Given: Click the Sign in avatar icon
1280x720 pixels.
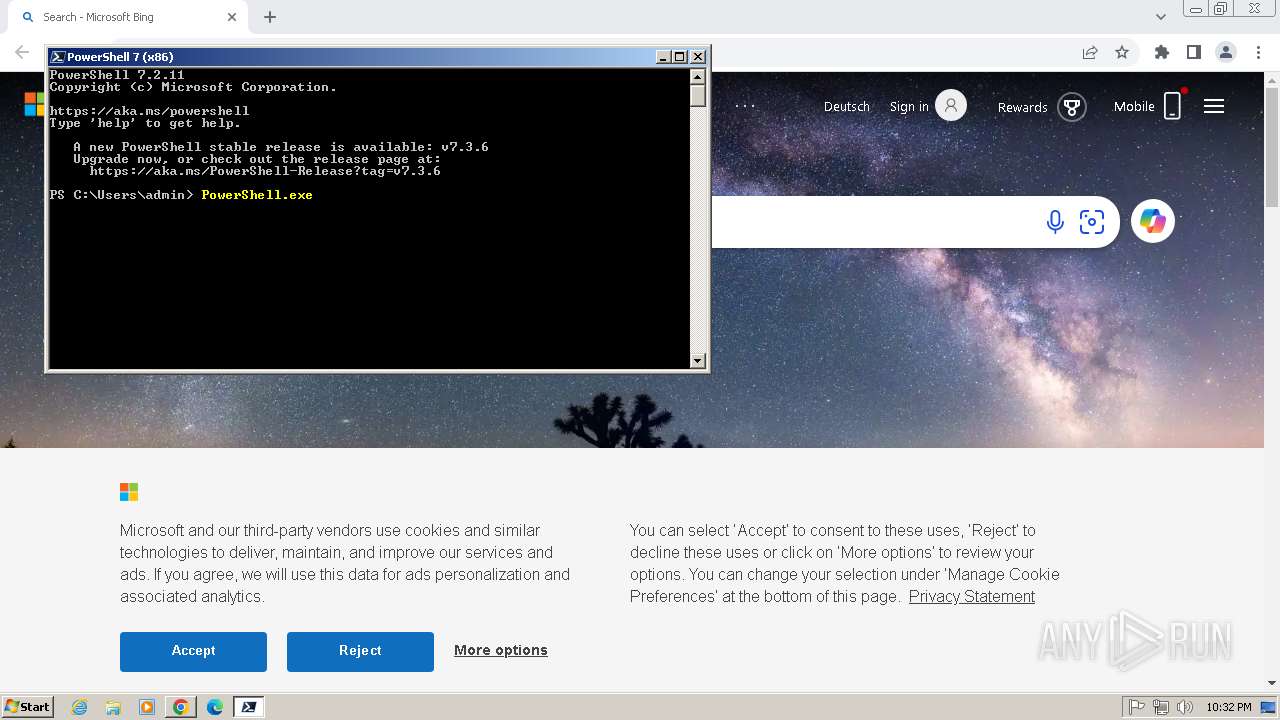Looking at the screenshot, I should [x=951, y=105].
